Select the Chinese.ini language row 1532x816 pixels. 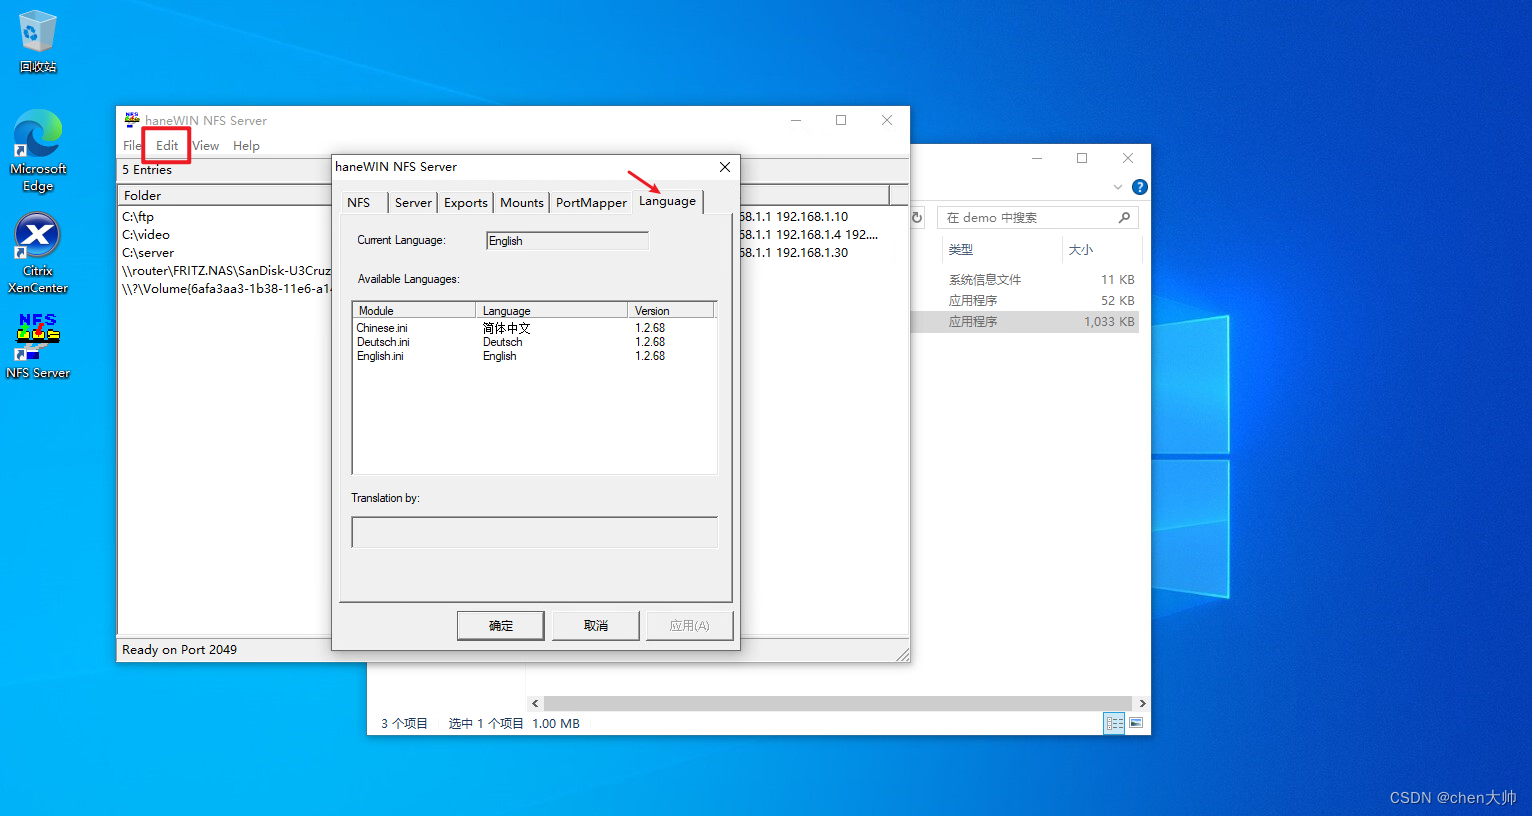pos(535,328)
